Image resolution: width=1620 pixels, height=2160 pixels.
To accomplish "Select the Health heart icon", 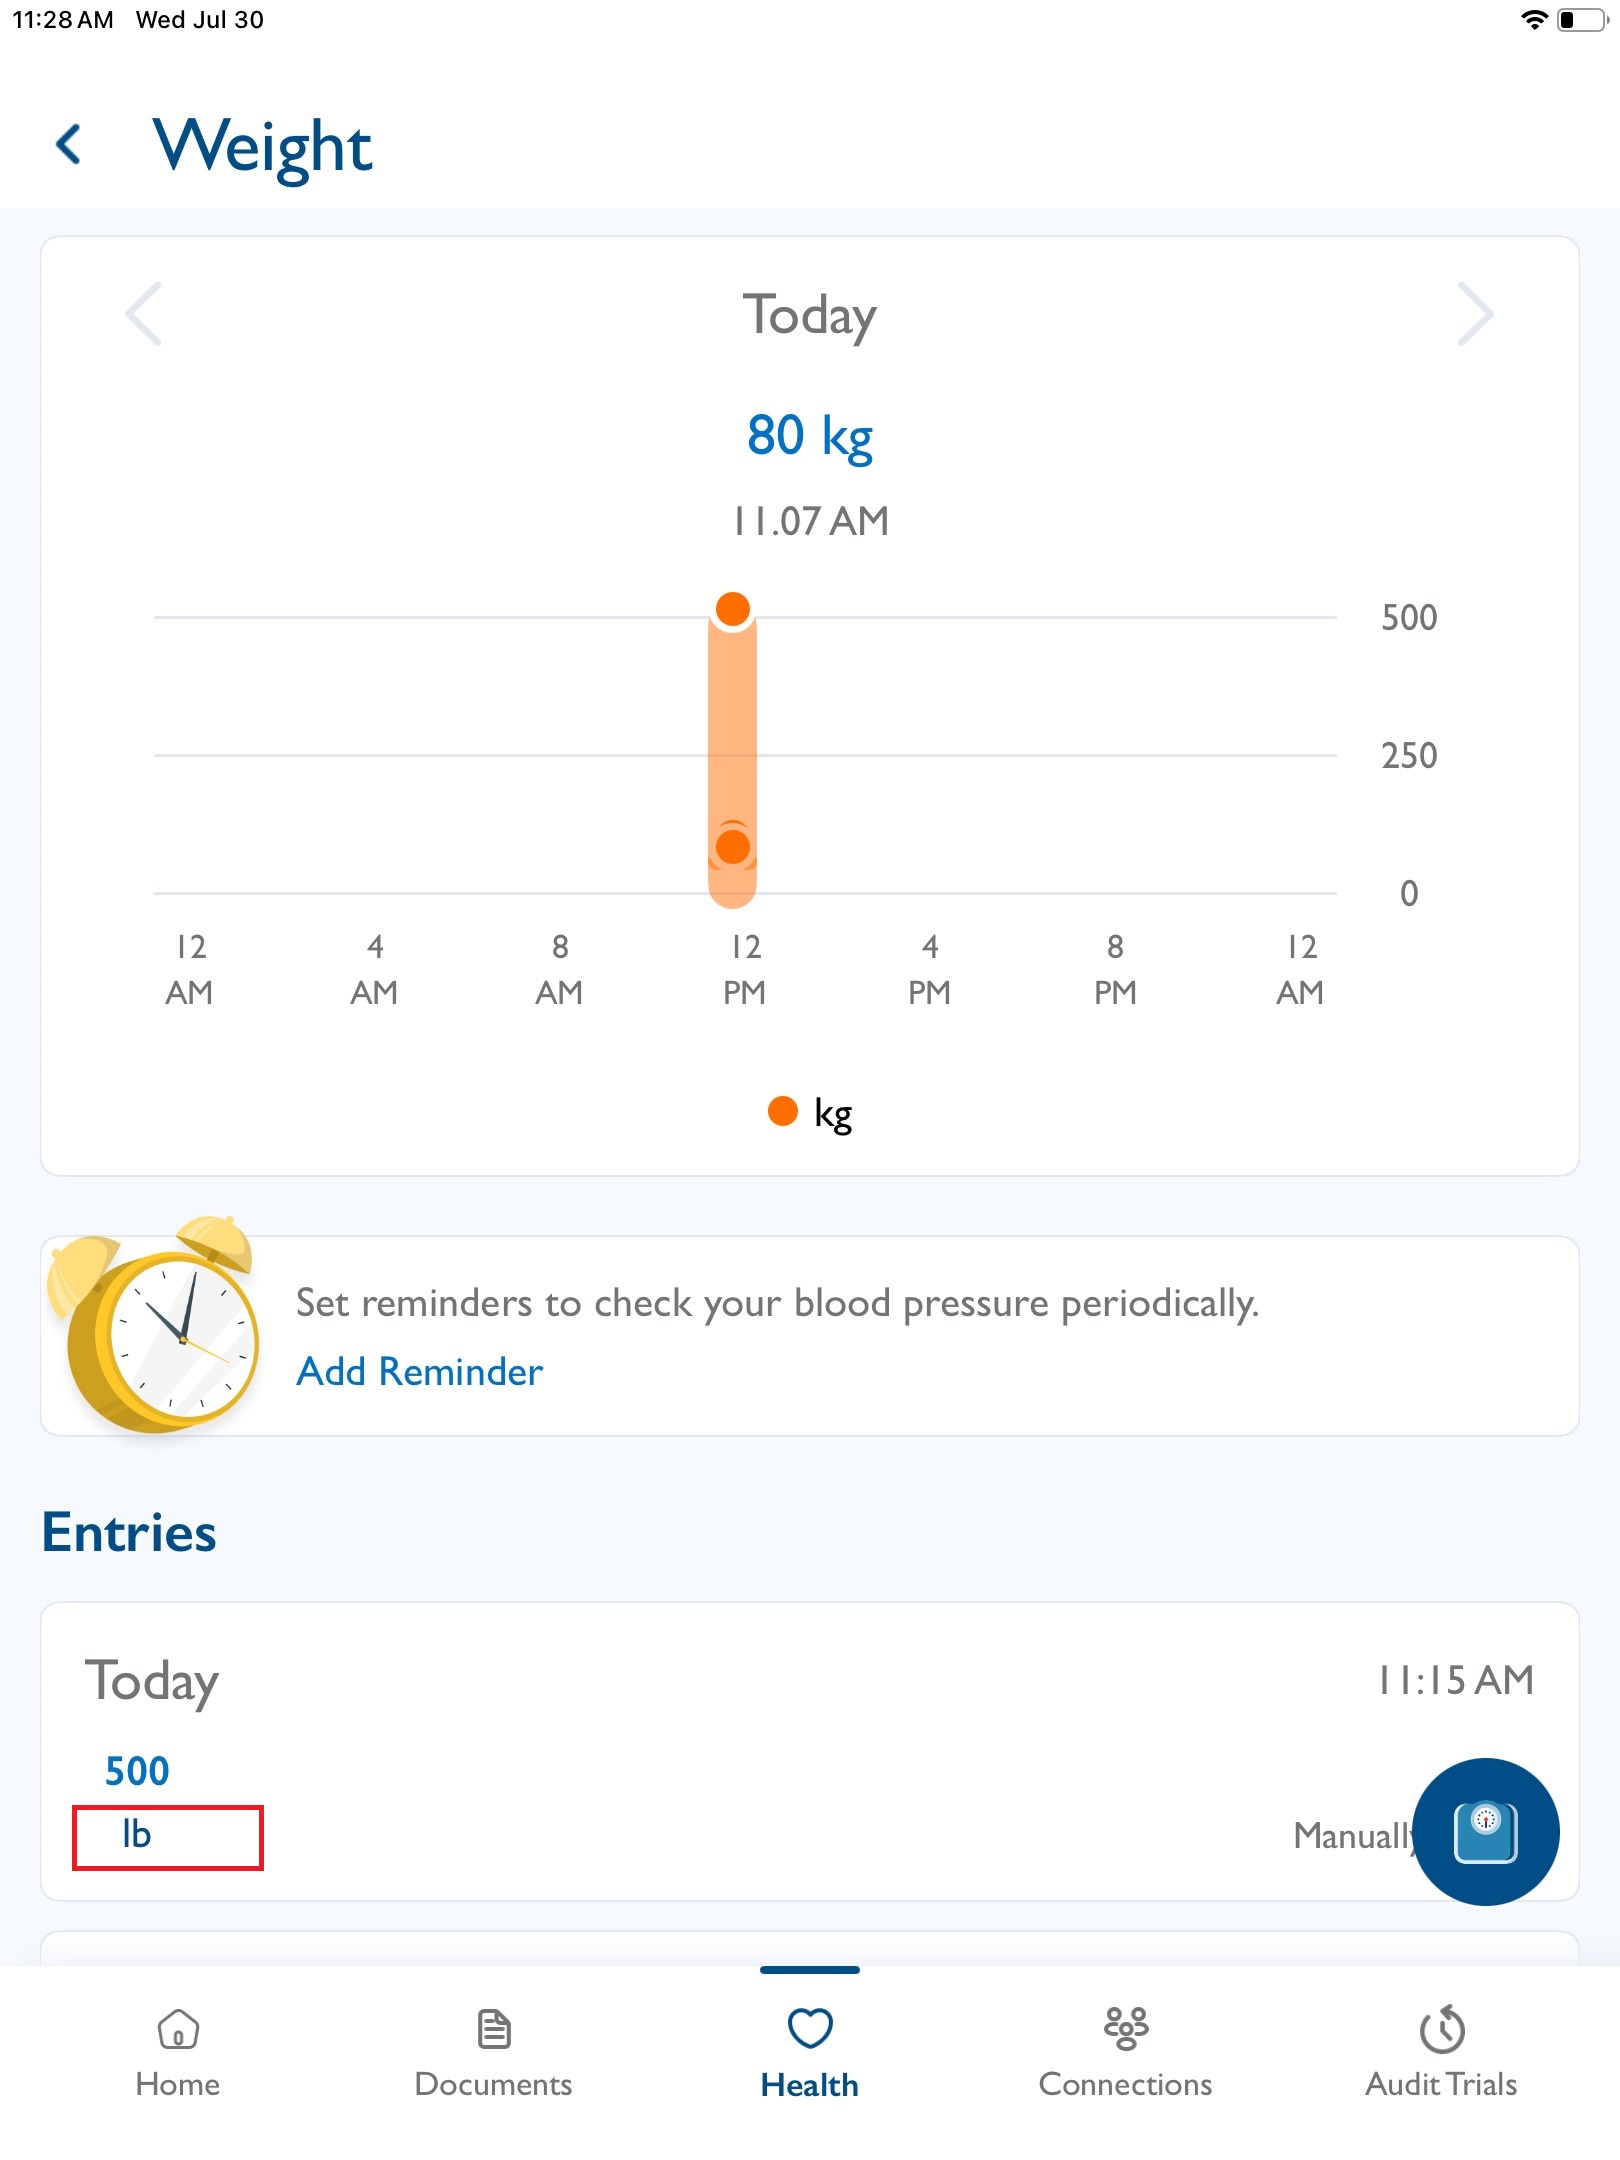I will 810,2029.
